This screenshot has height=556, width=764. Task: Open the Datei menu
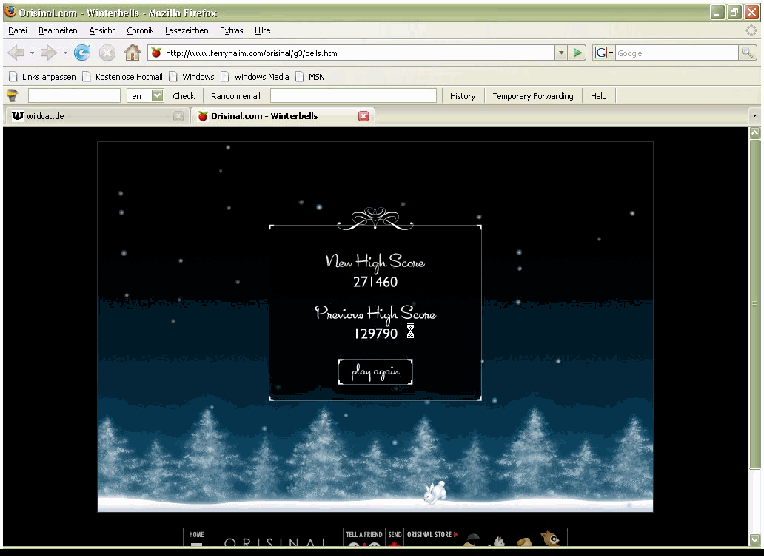18,31
